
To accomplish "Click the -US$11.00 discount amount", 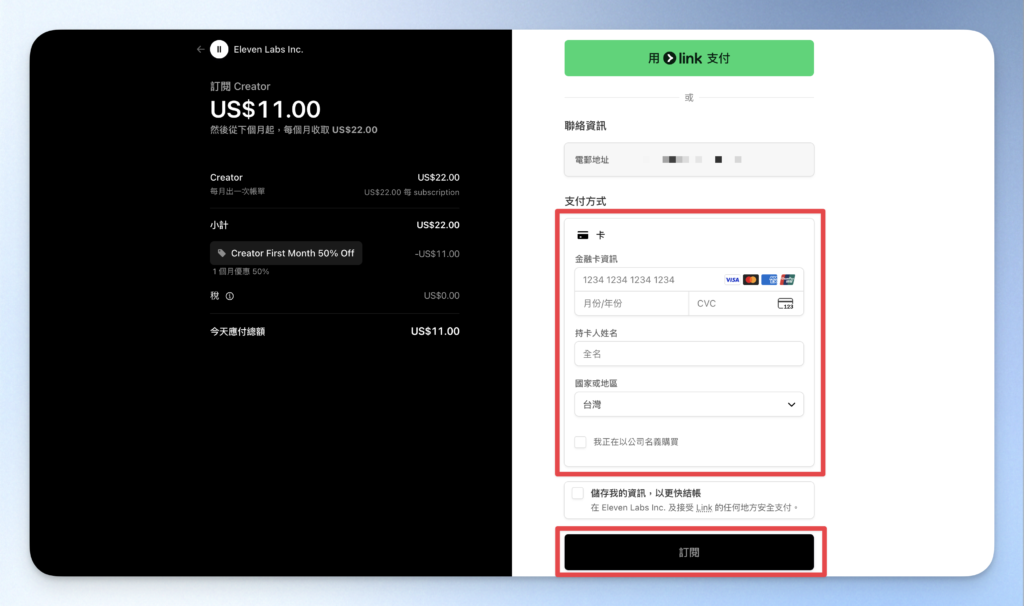I will tap(437, 254).
